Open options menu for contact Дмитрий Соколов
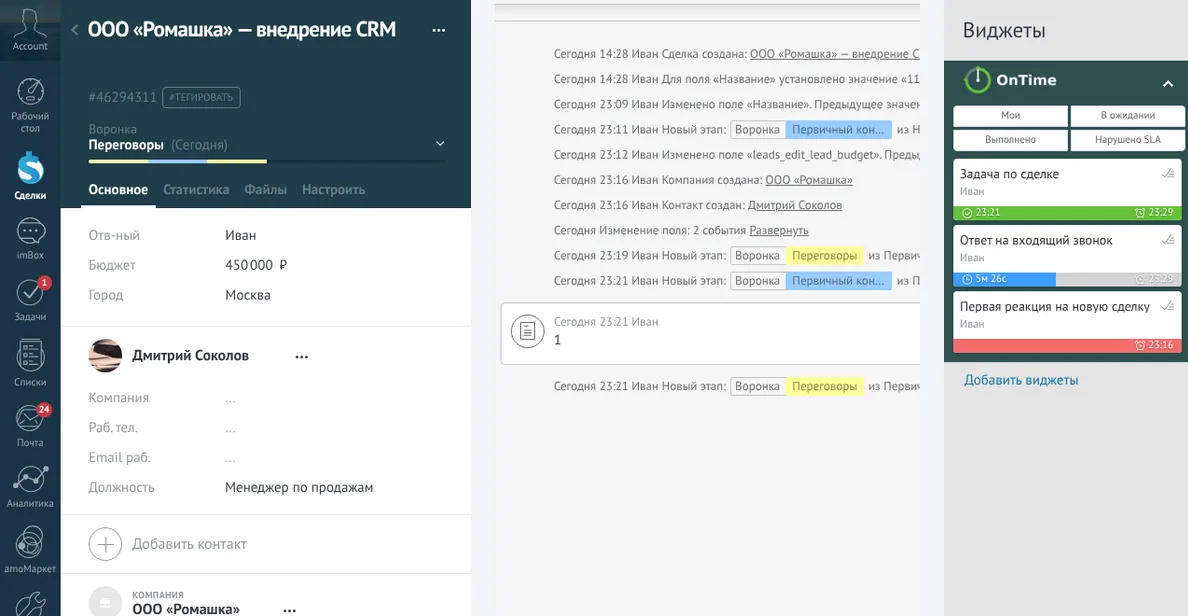Screen dimensions: 1188x616 click(x=302, y=357)
